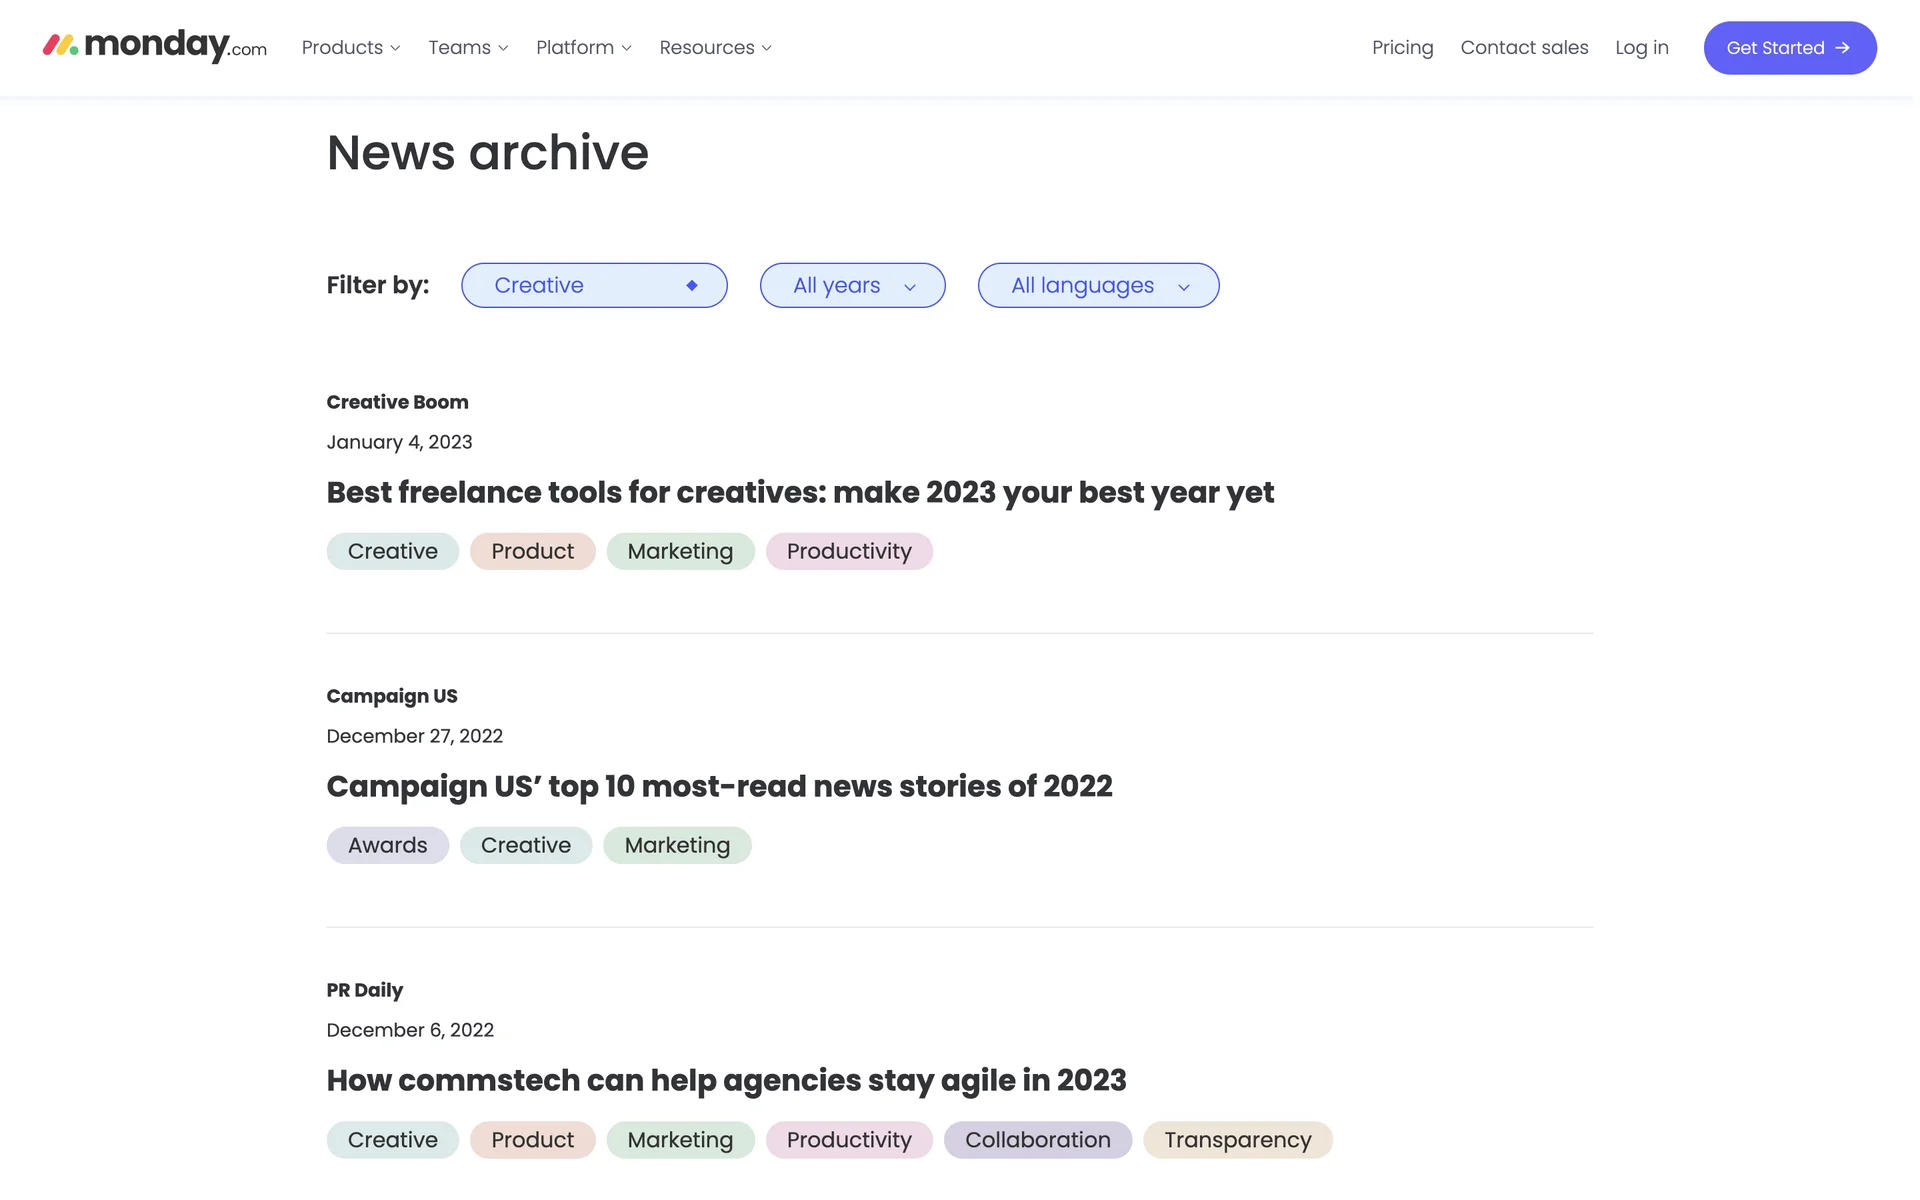The width and height of the screenshot is (1920, 1200).
Task: Click Product tag under PR Daily article
Action: [532, 1140]
